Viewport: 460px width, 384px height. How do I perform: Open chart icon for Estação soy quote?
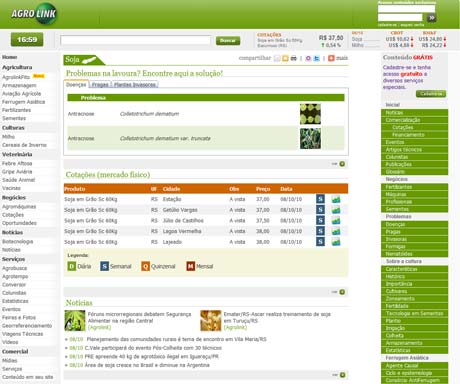(336, 199)
